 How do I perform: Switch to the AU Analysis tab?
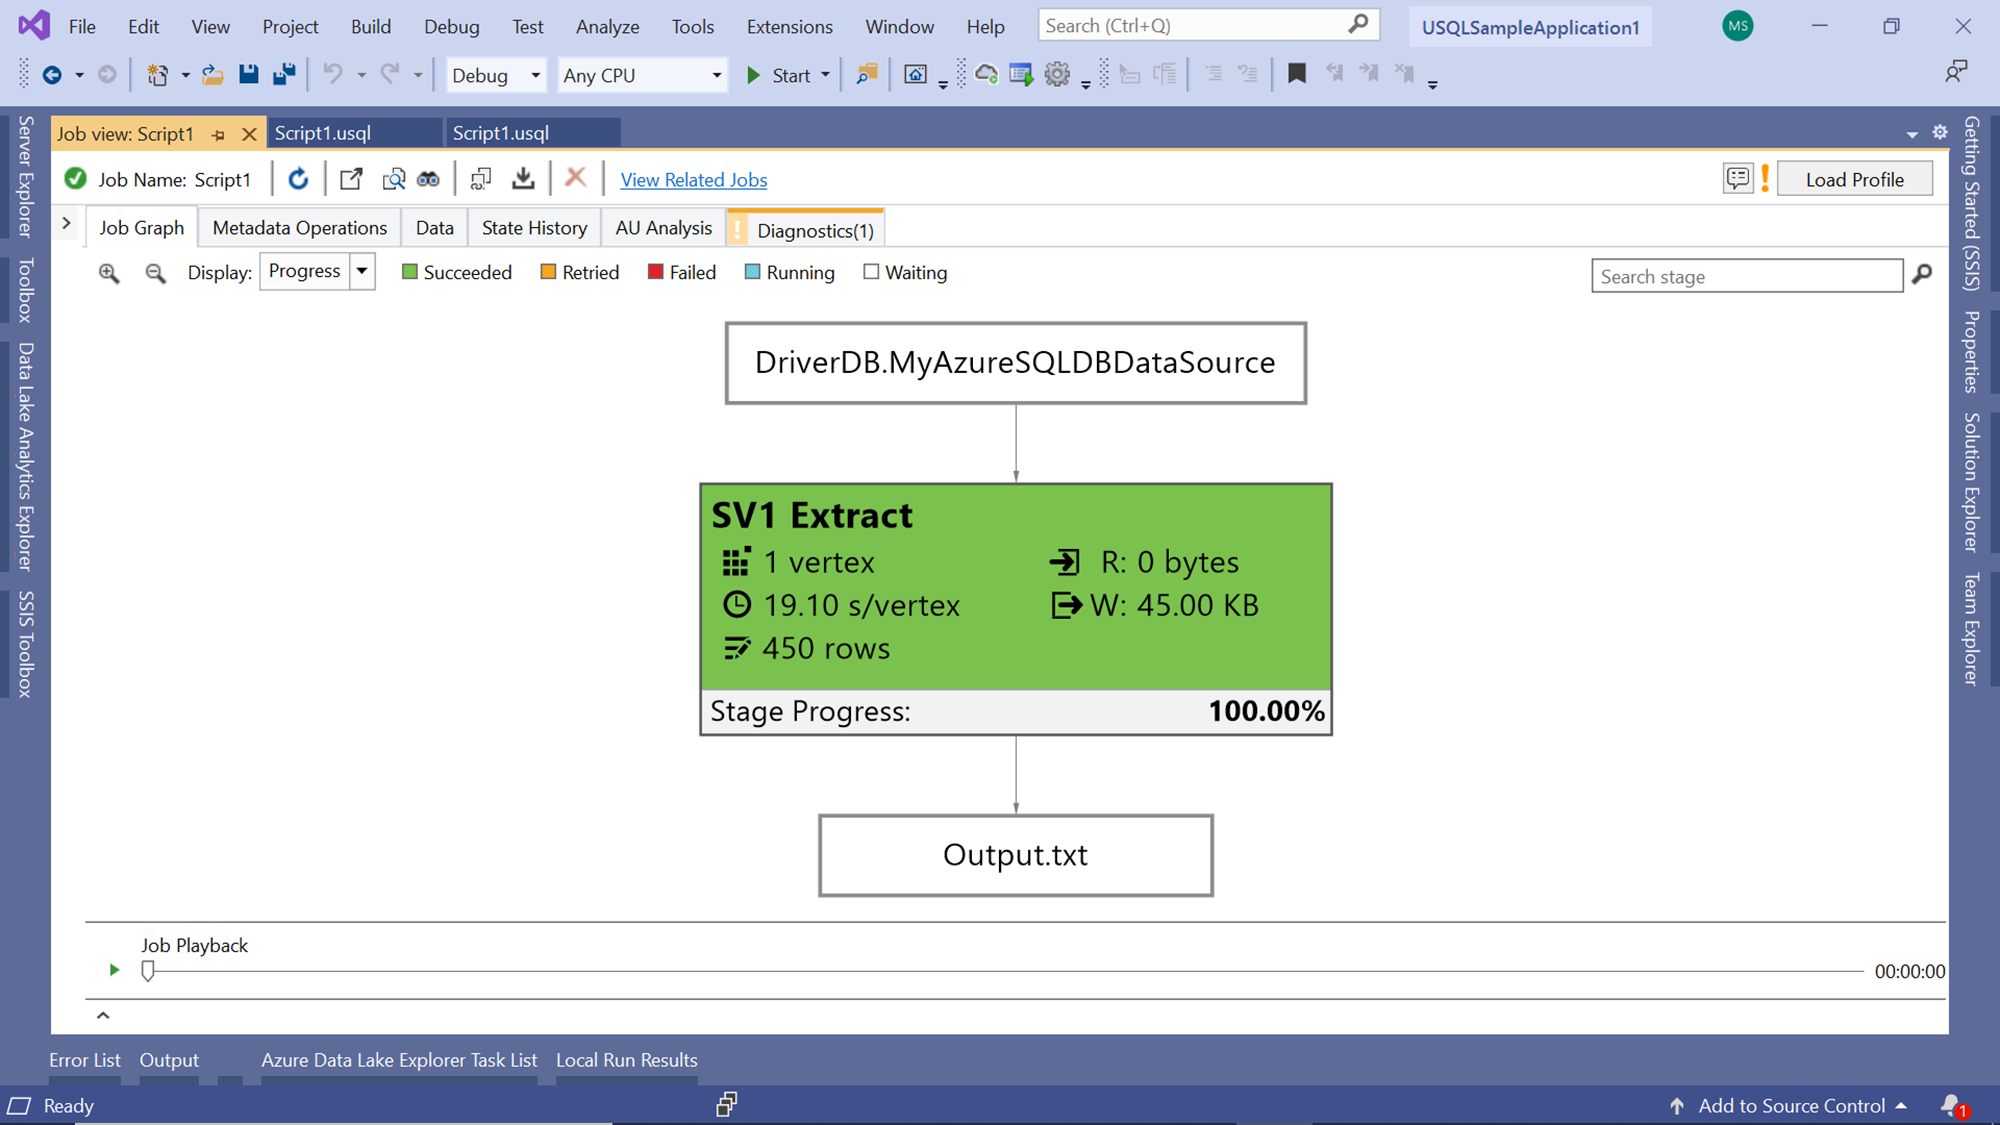663,228
